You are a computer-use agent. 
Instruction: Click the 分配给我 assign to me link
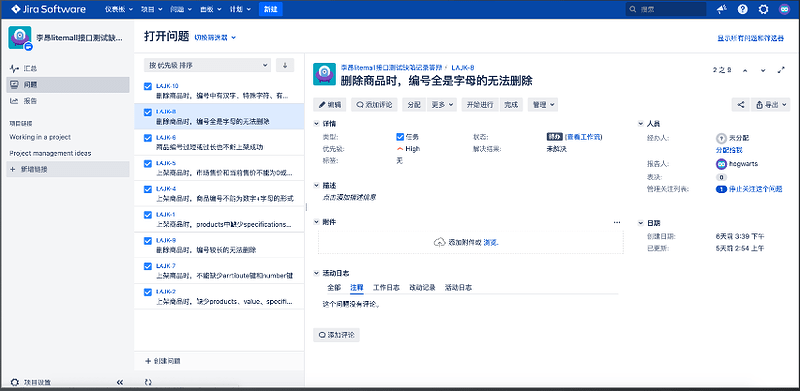pyautogui.click(x=729, y=150)
